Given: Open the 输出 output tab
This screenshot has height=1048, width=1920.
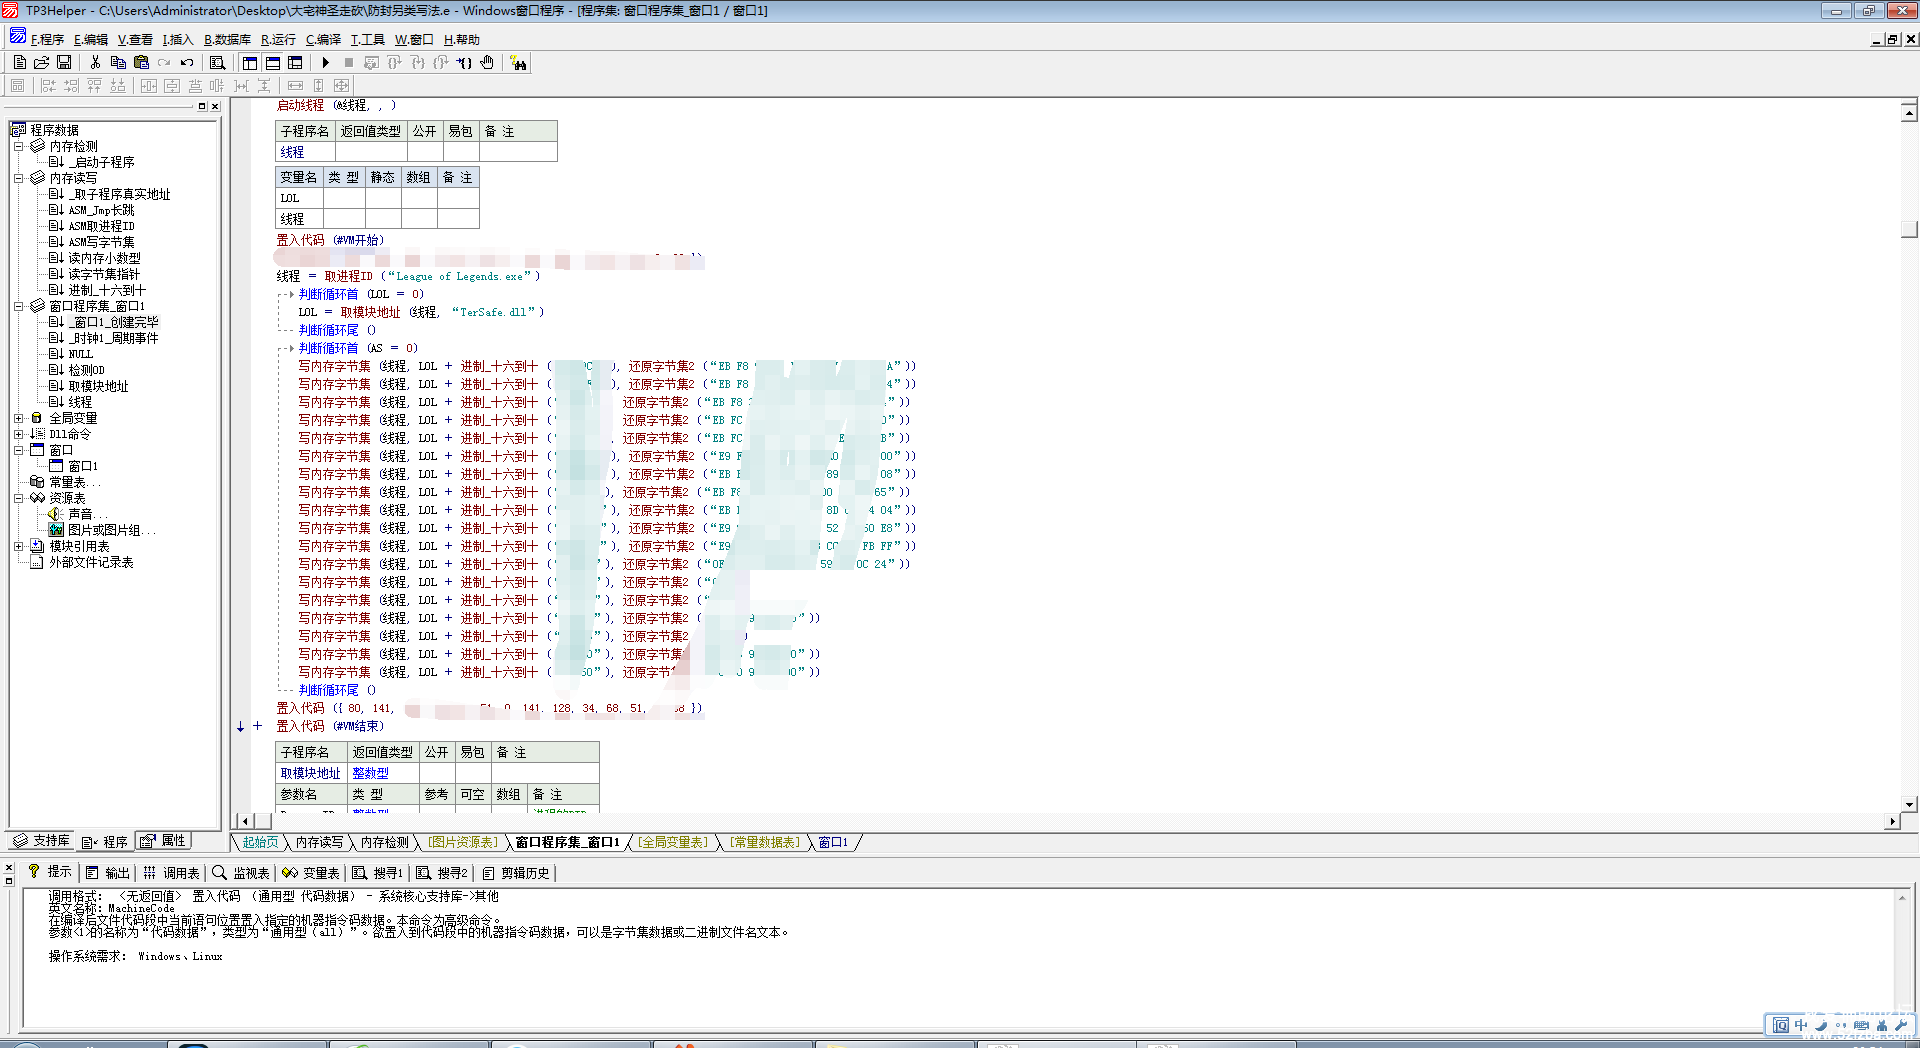Looking at the screenshot, I should [108, 873].
